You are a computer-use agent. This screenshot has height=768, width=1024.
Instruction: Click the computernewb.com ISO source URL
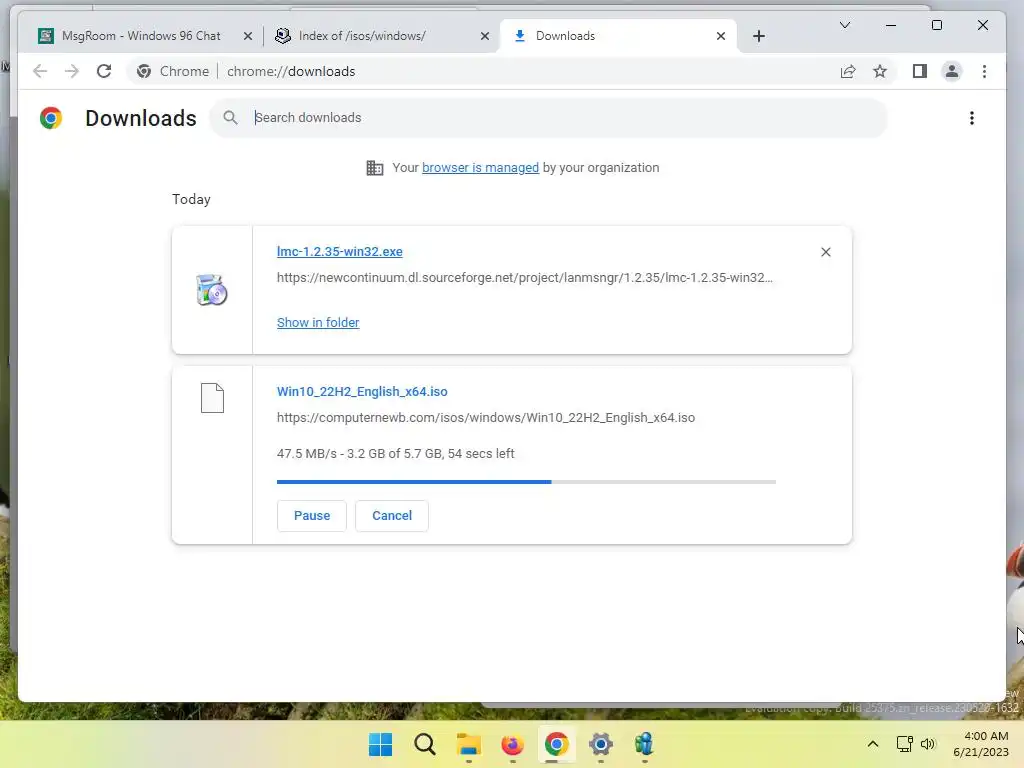click(486, 417)
